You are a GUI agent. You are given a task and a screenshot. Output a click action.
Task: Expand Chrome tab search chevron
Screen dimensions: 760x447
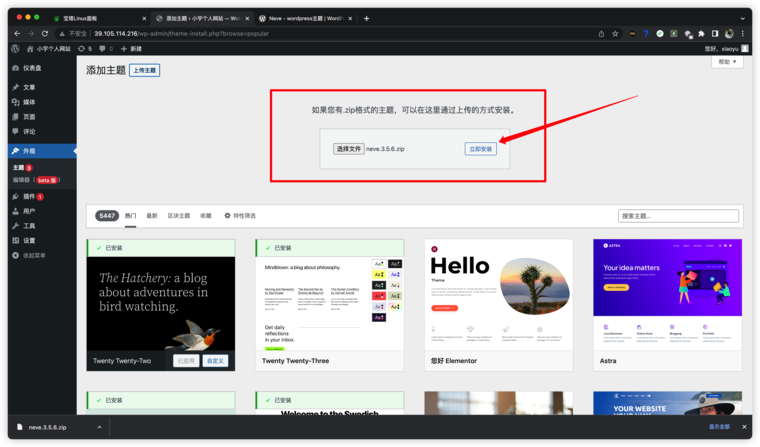click(743, 18)
